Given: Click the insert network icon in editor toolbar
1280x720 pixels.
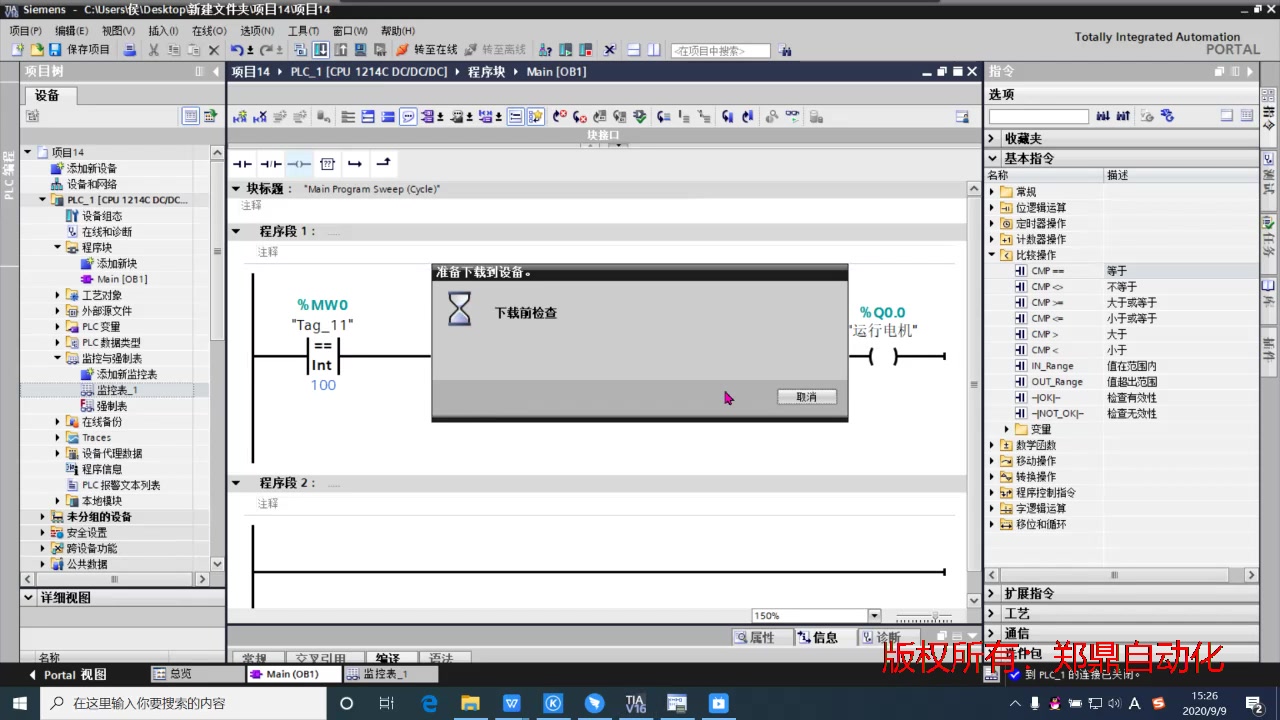Looking at the screenshot, I should [240, 117].
